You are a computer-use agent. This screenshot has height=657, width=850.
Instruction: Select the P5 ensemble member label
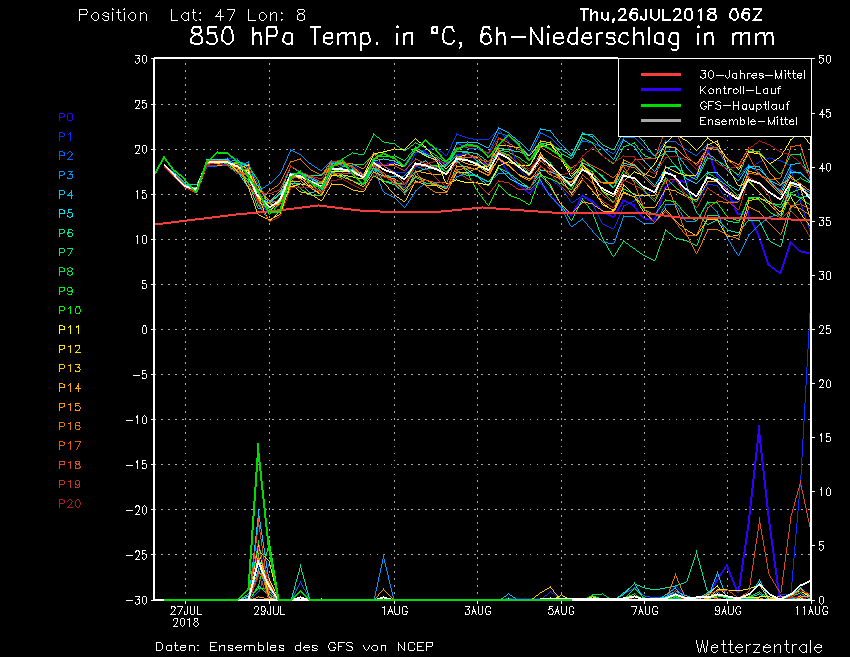tap(66, 214)
